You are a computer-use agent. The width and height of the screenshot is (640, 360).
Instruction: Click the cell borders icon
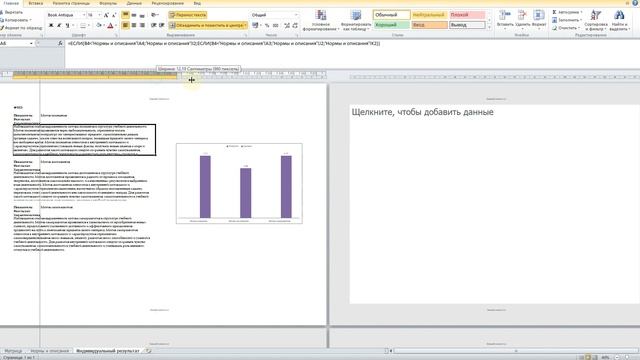click(83, 25)
